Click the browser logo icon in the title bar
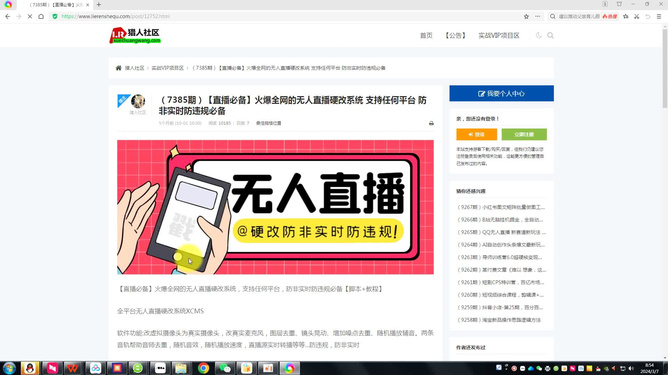Screen dimensions: 668x375 (8, 4)
